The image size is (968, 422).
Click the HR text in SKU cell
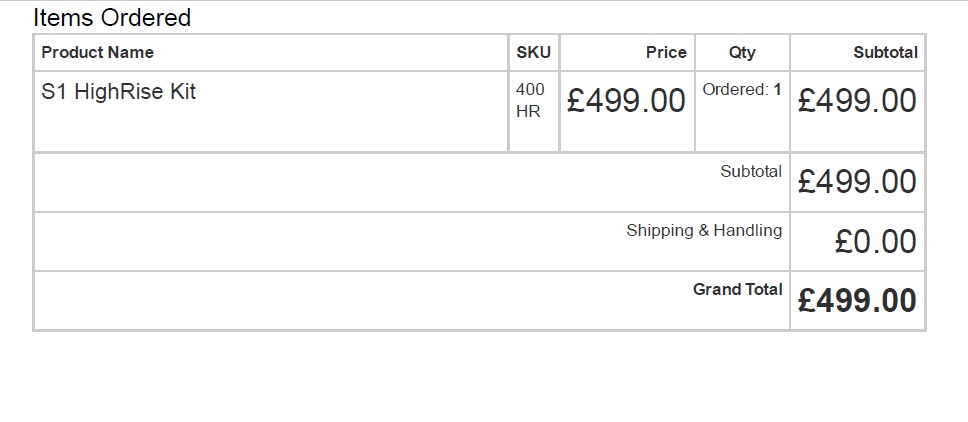(x=528, y=111)
